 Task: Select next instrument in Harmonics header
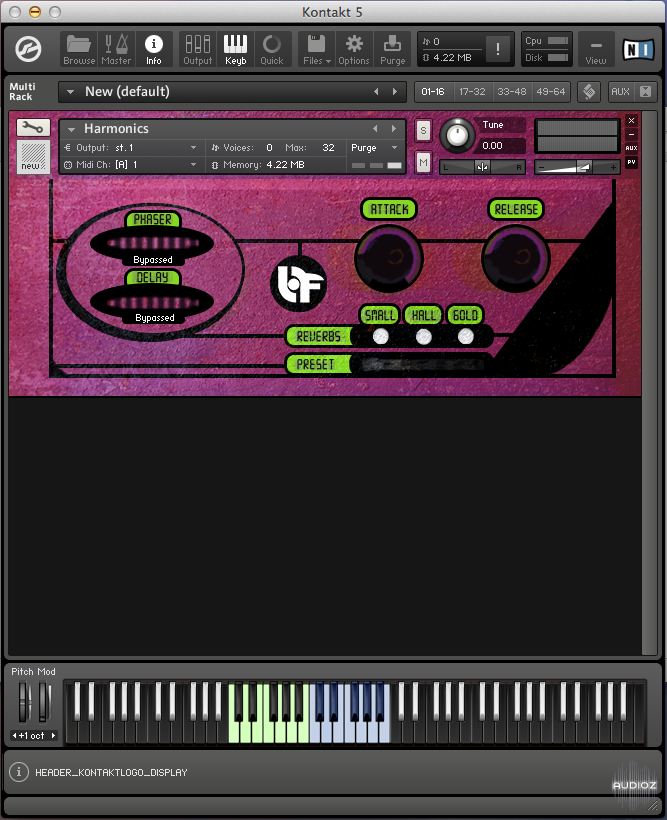tap(394, 129)
